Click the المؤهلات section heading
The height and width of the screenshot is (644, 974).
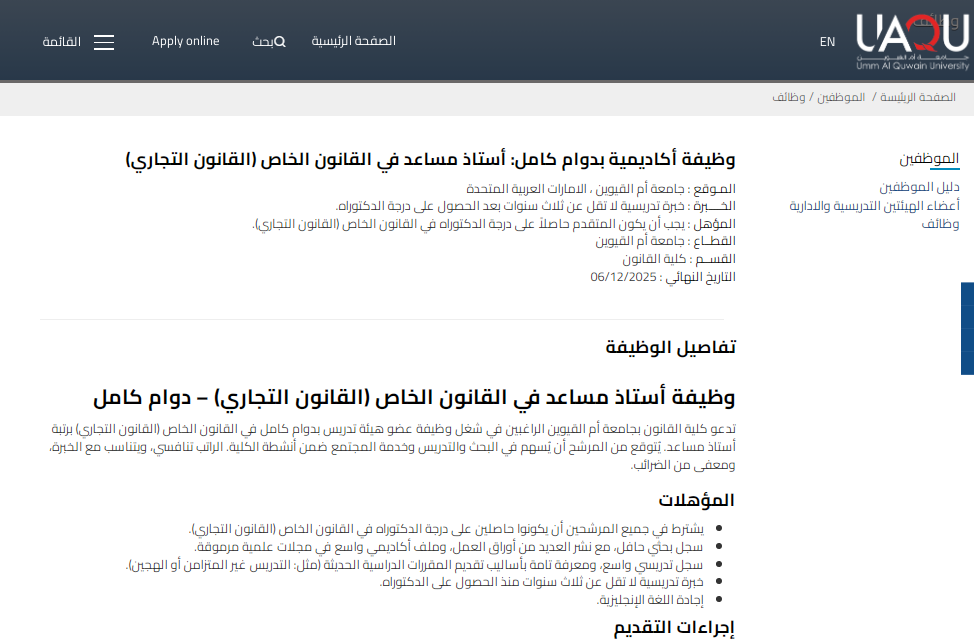[696, 500]
